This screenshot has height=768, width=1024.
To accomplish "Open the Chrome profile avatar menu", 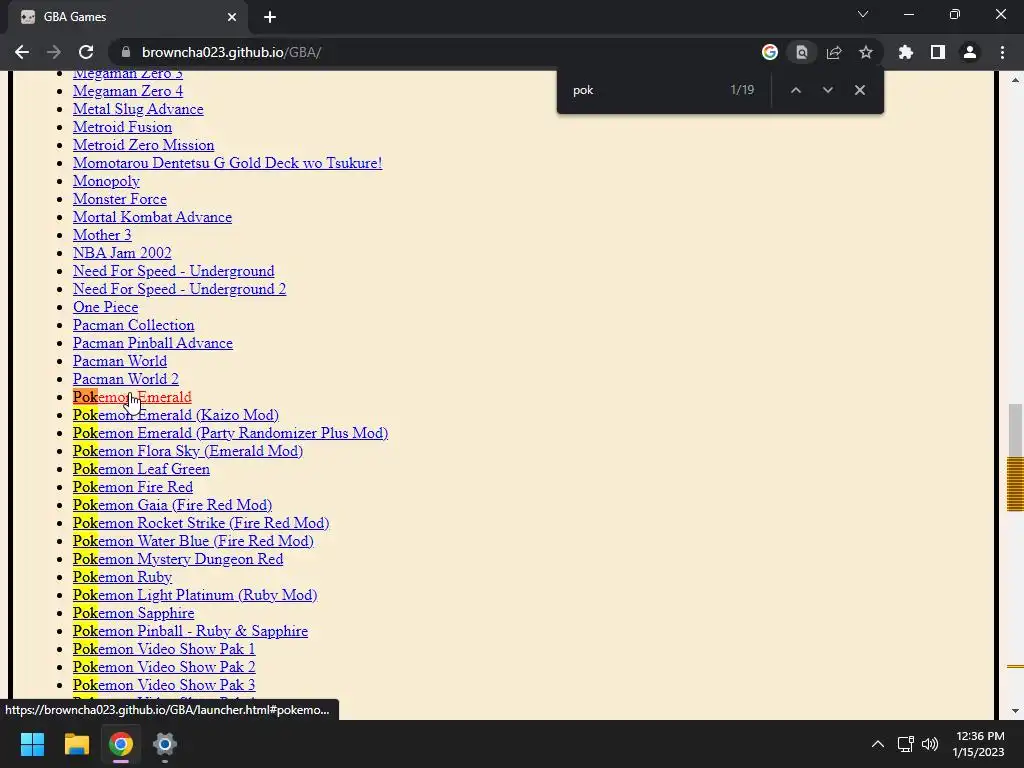I will coord(970,52).
